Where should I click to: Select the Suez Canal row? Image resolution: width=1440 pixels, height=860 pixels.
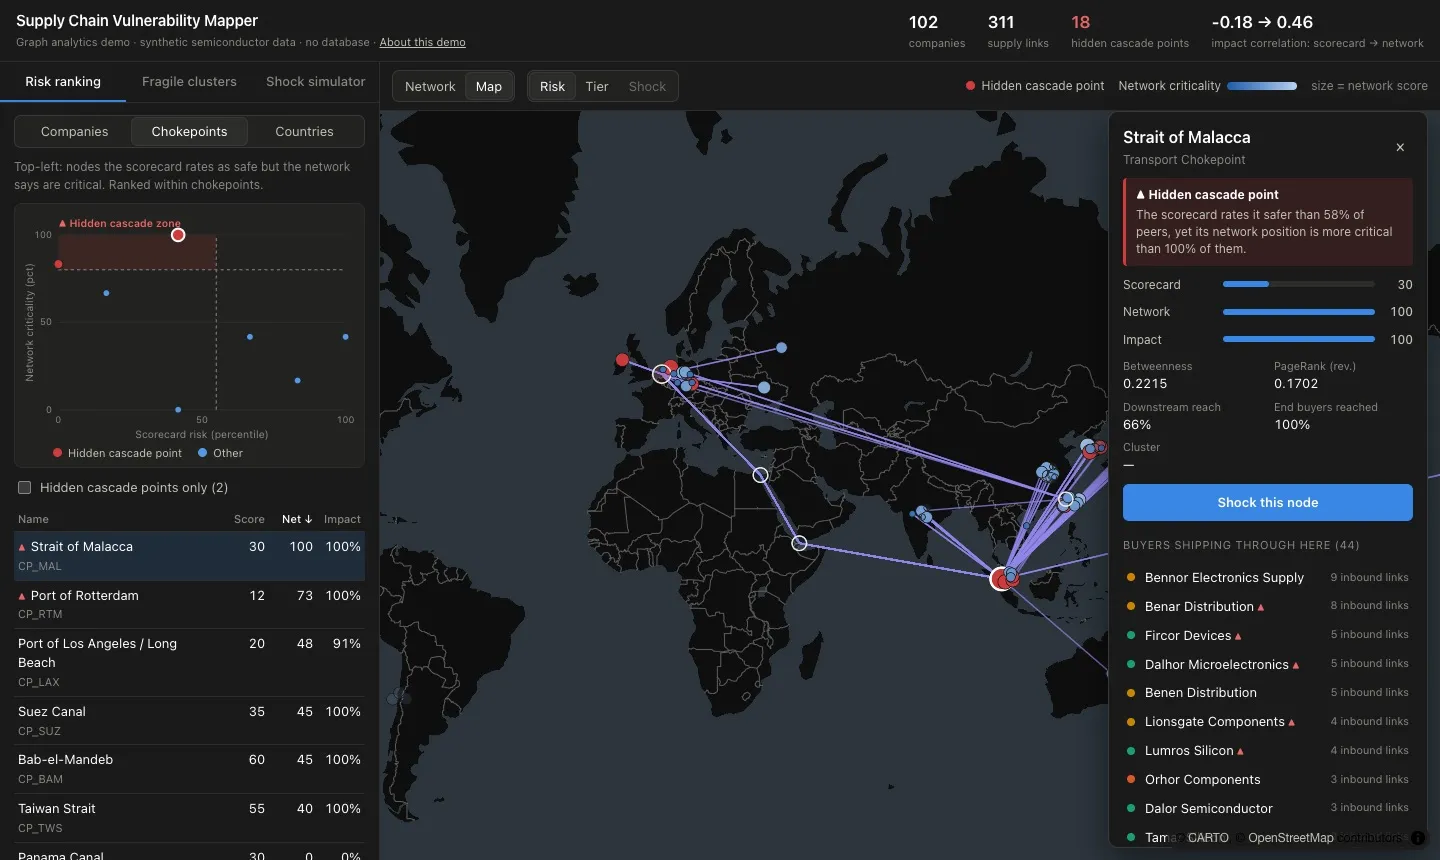[189, 721]
